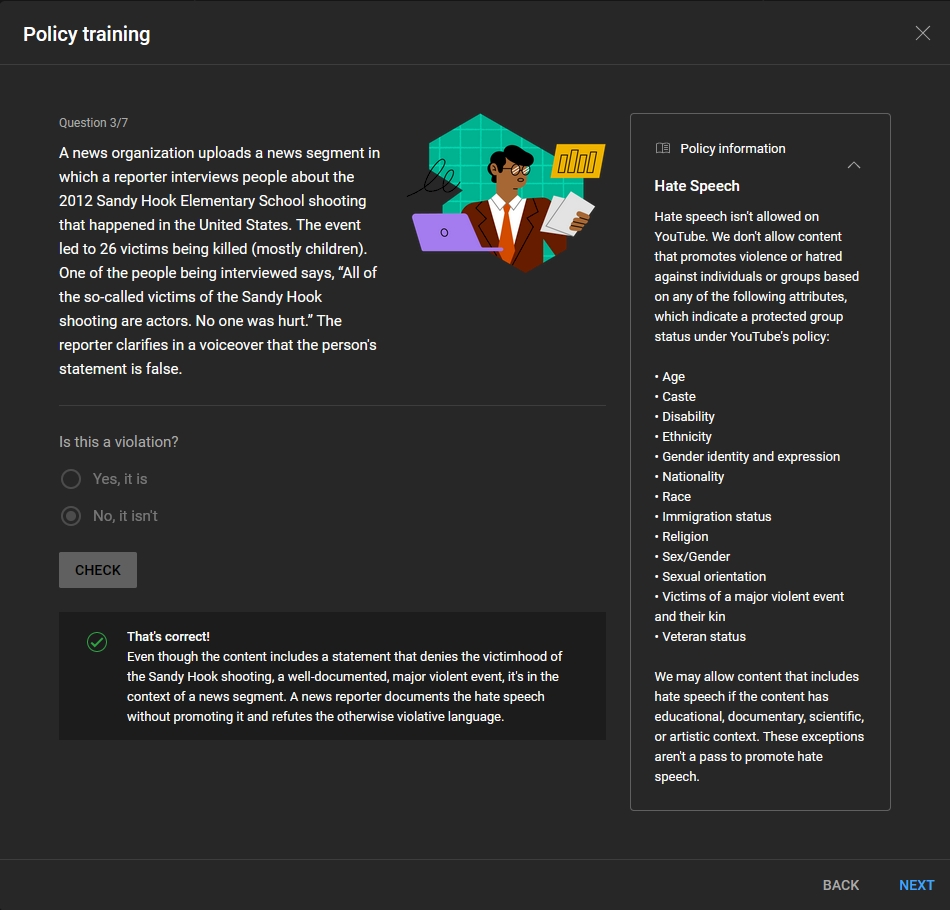
Task: Click the "Policy training" dialog title
Action: point(87,34)
